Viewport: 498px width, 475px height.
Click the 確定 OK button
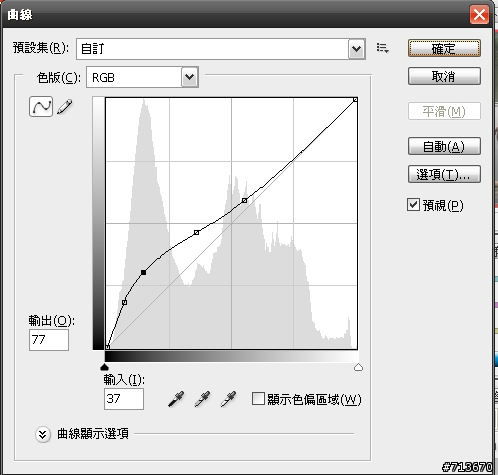point(444,48)
